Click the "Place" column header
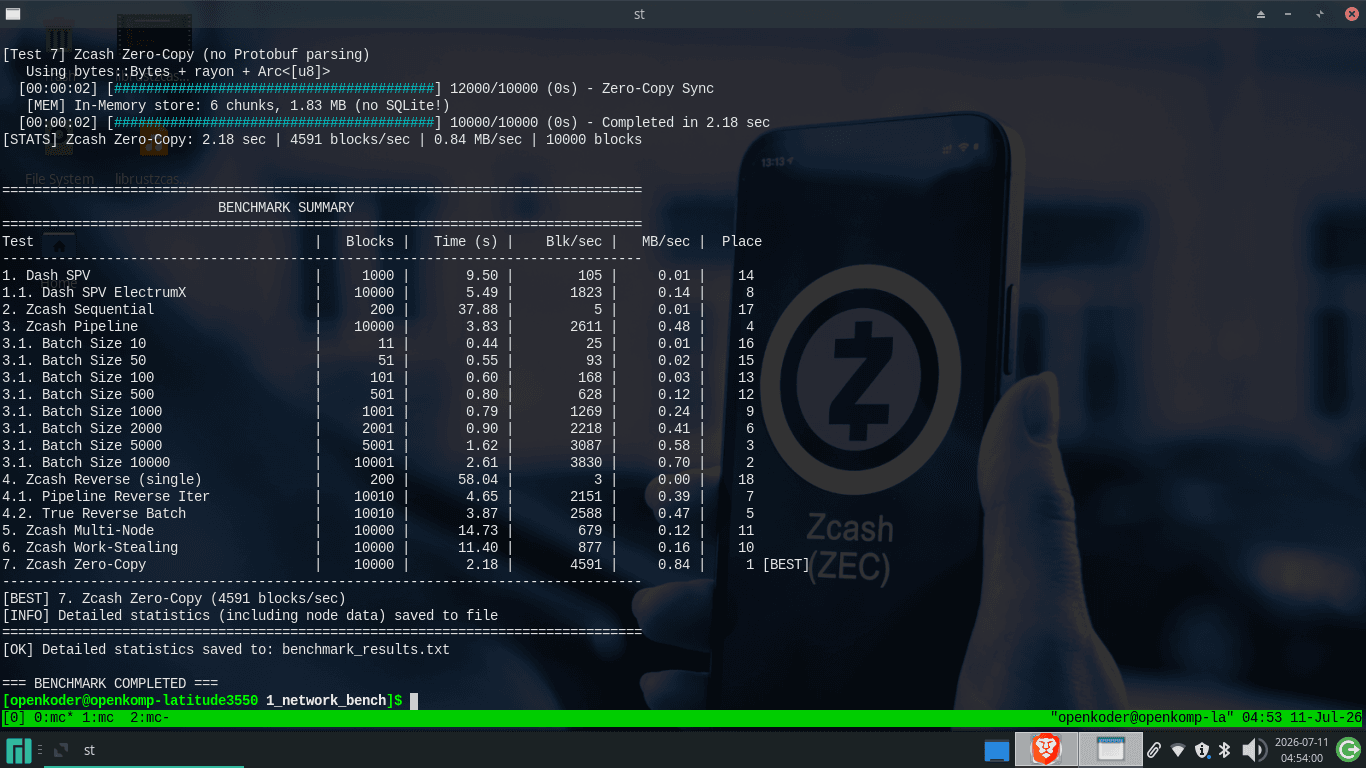Image resolution: width=1366 pixels, height=768 pixels. pyautogui.click(x=742, y=241)
